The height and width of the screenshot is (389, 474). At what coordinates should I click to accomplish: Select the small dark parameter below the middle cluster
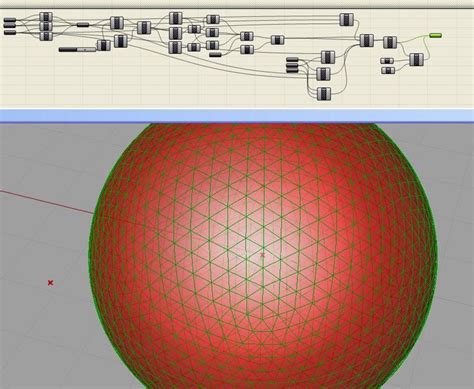(x=215, y=54)
